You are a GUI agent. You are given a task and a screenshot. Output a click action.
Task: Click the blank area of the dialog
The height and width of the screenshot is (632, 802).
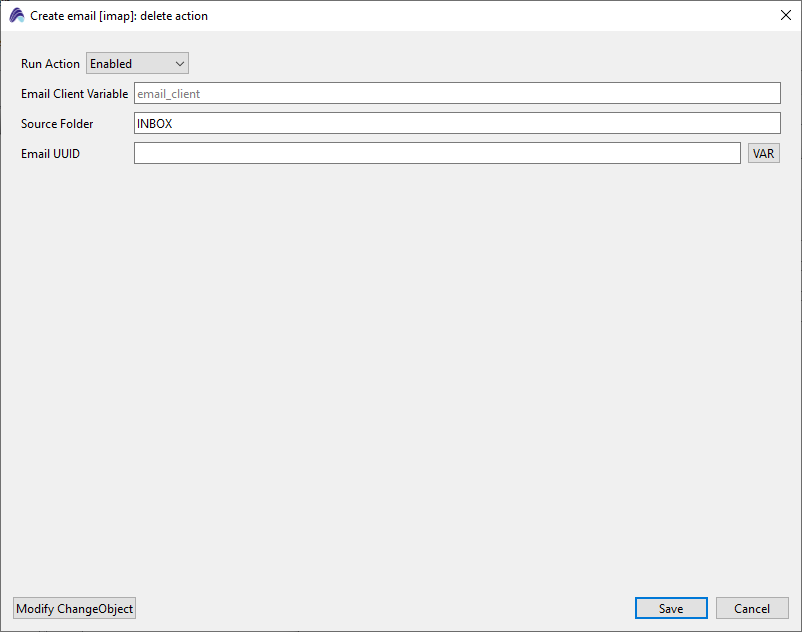400,380
